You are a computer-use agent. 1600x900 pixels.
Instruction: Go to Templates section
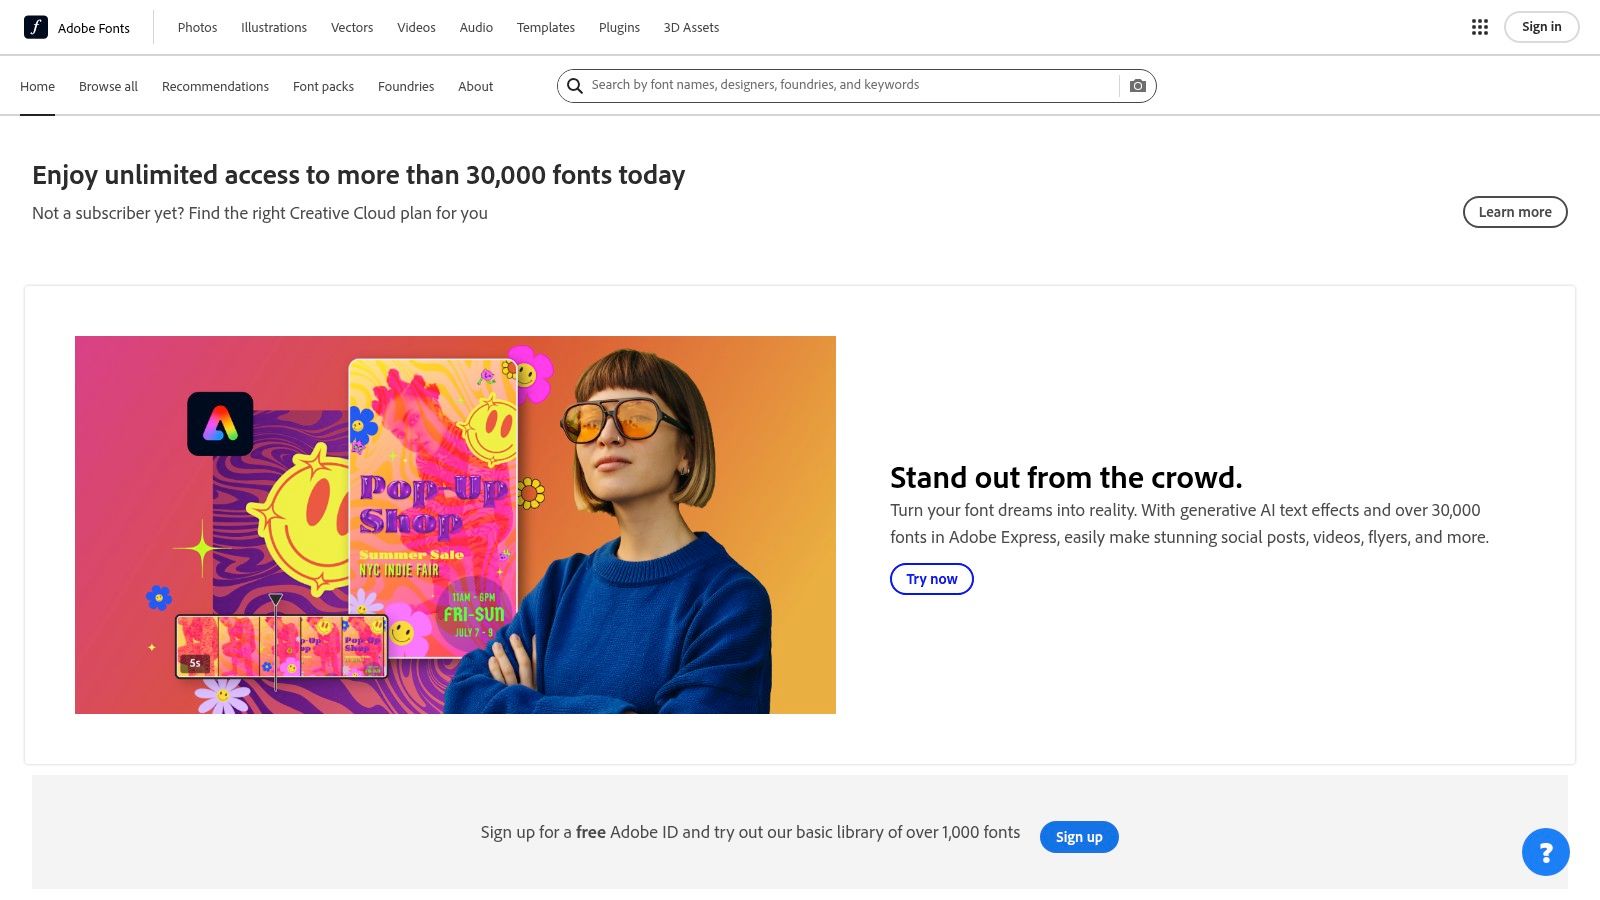(546, 27)
